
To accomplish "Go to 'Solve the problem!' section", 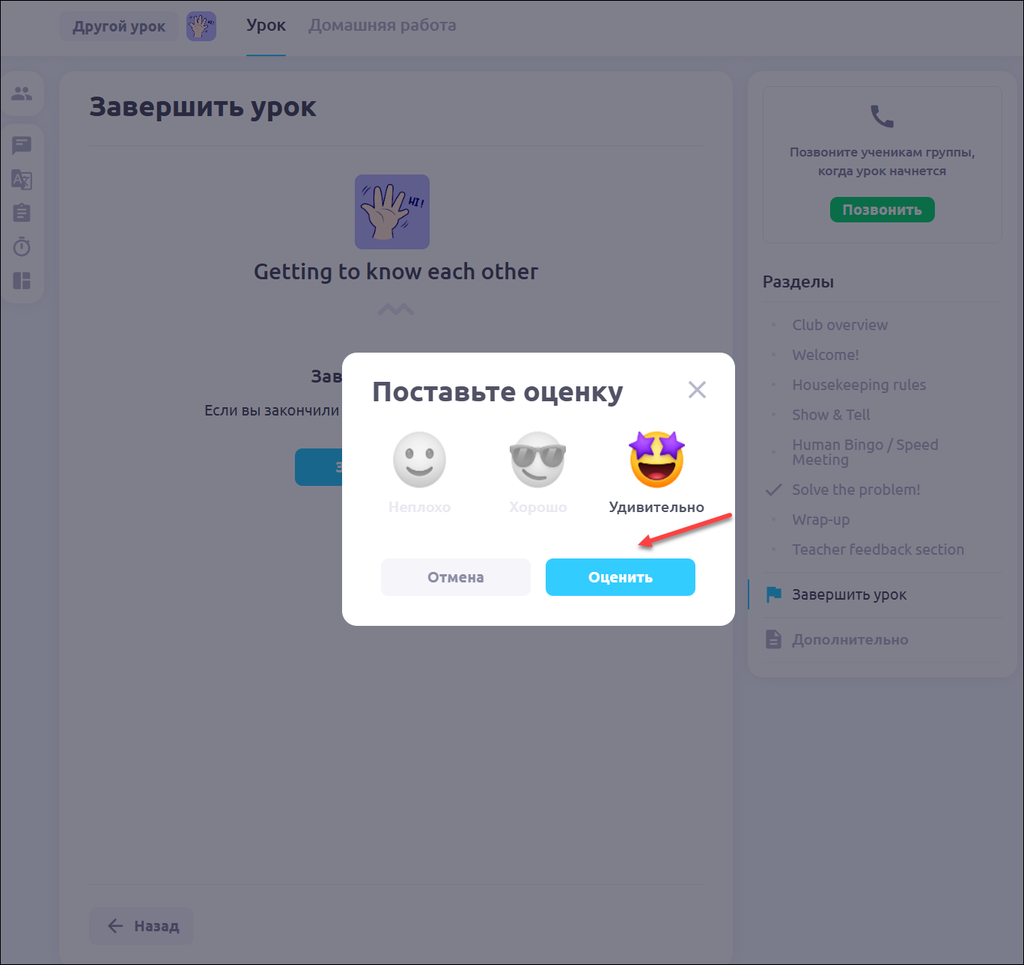I will click(x=856, y=490).
